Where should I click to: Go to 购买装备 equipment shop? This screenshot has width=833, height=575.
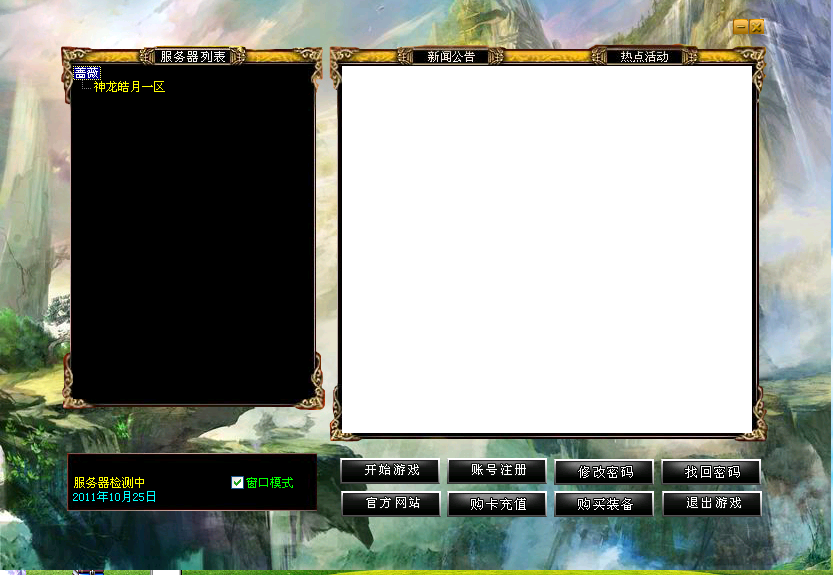604,504
